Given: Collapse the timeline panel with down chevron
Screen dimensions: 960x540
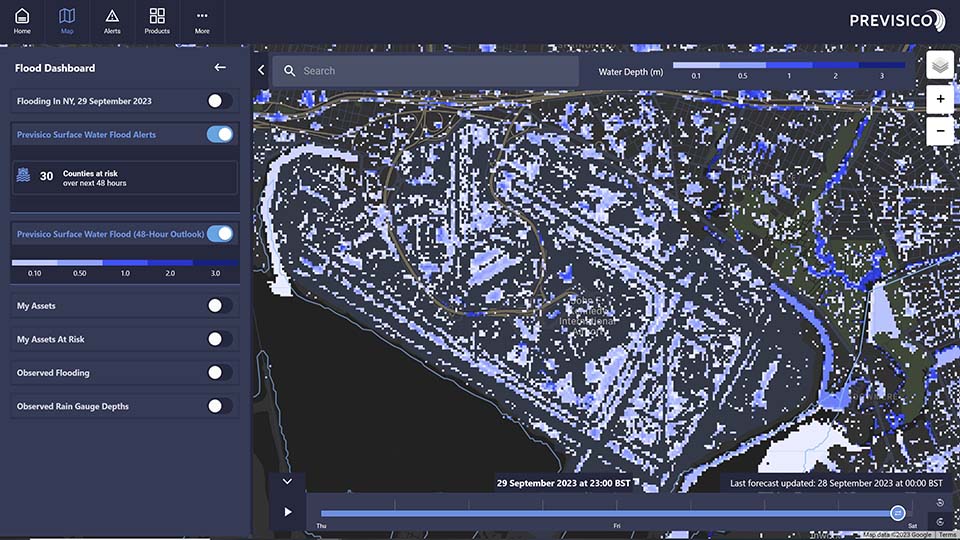Looking at the screenshot, I should (287, 481).
